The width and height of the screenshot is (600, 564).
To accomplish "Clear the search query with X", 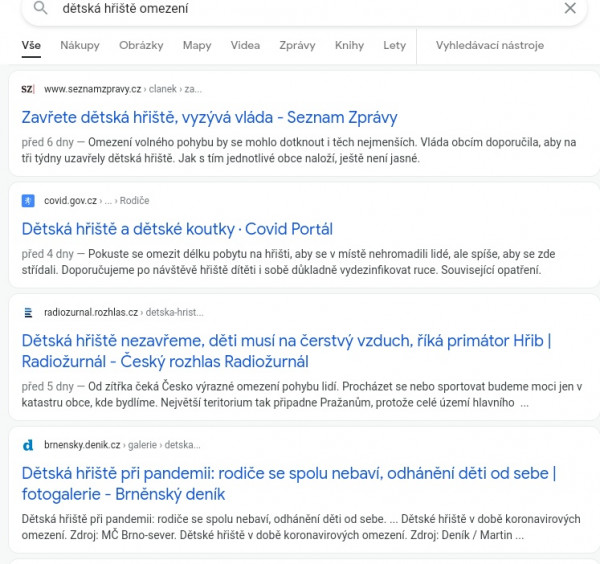I will coord(570,8).
